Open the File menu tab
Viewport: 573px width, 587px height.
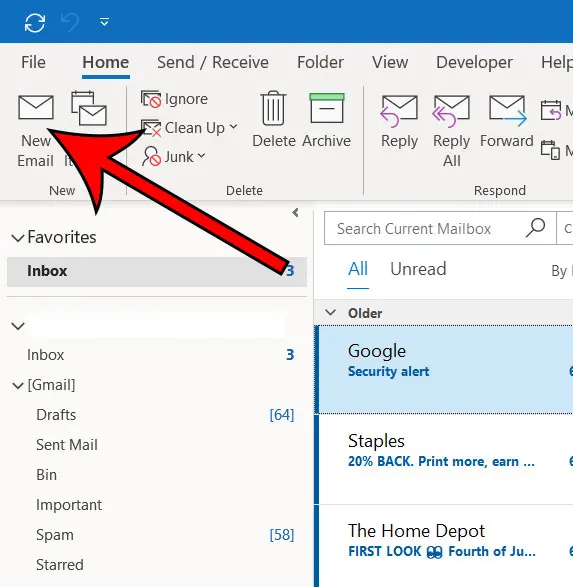click(x=33, y=62)
